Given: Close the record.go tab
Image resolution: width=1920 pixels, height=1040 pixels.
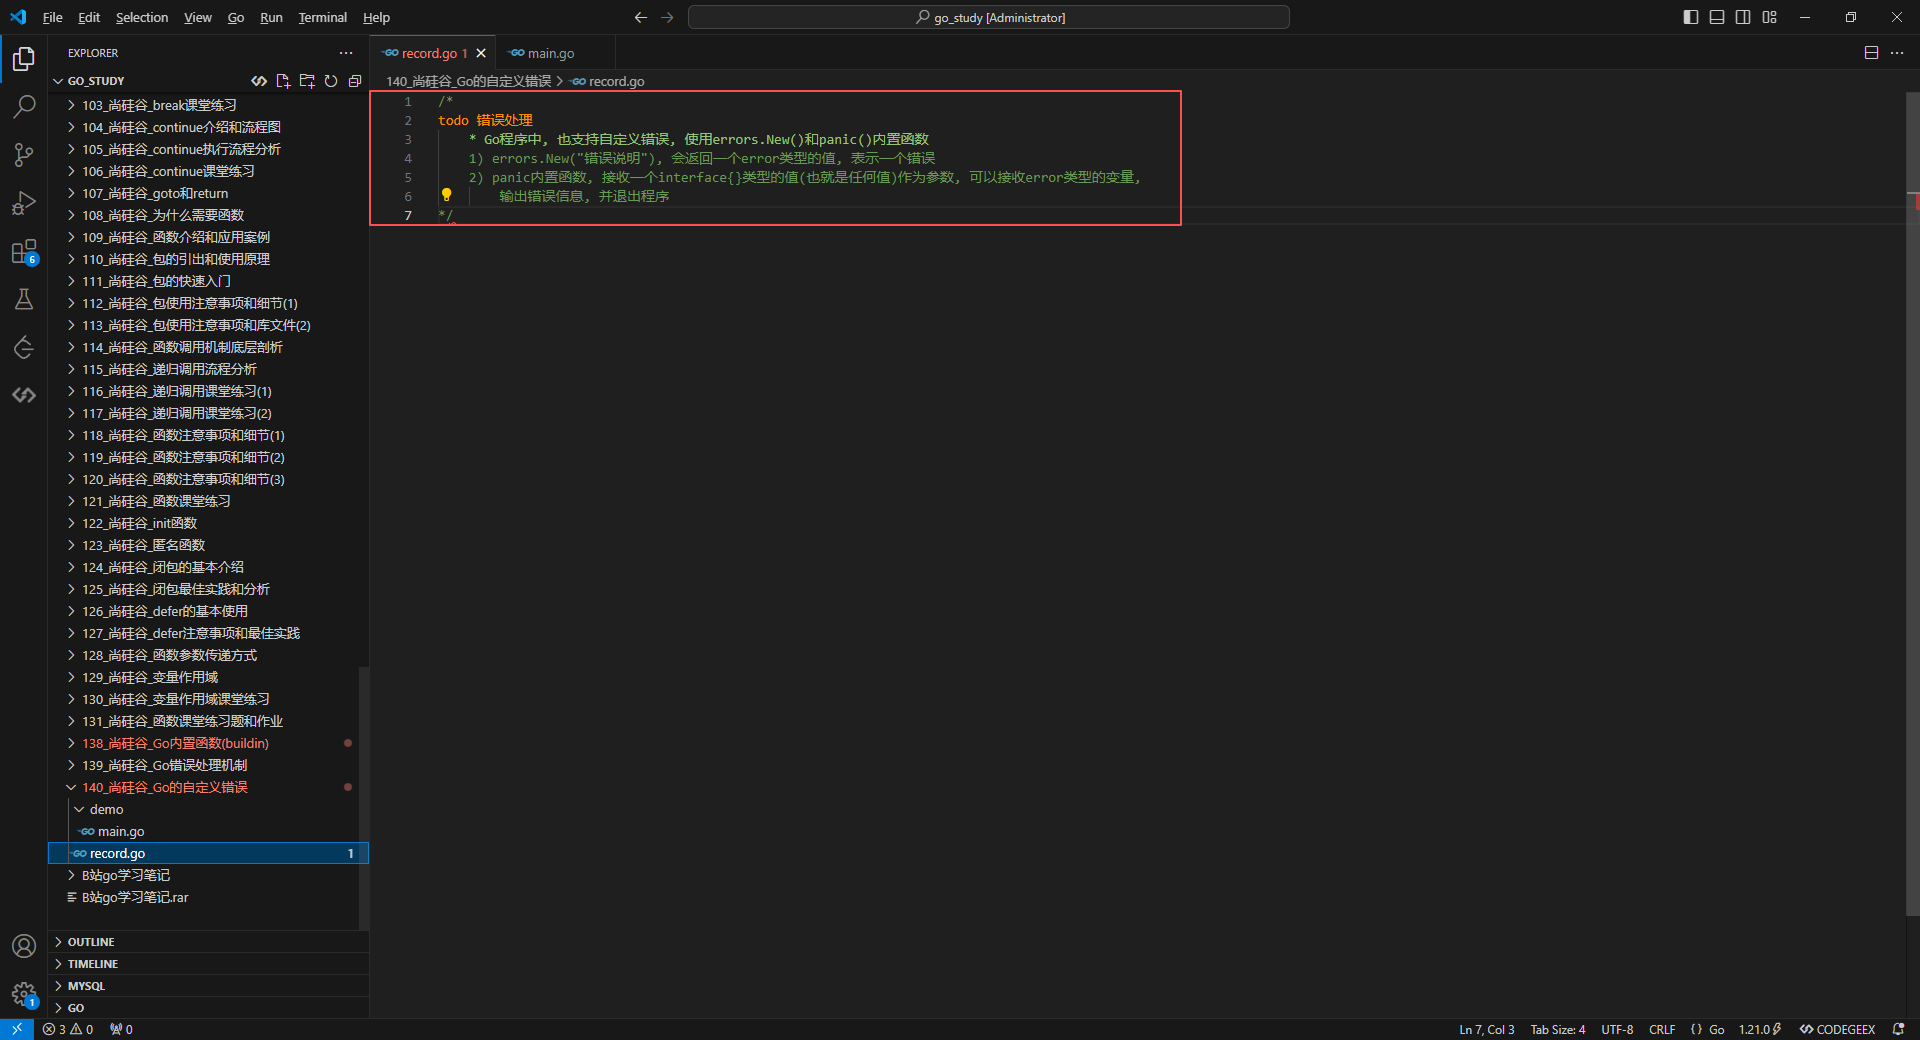Looking at the screenshot, I should (x=481, y=53).
